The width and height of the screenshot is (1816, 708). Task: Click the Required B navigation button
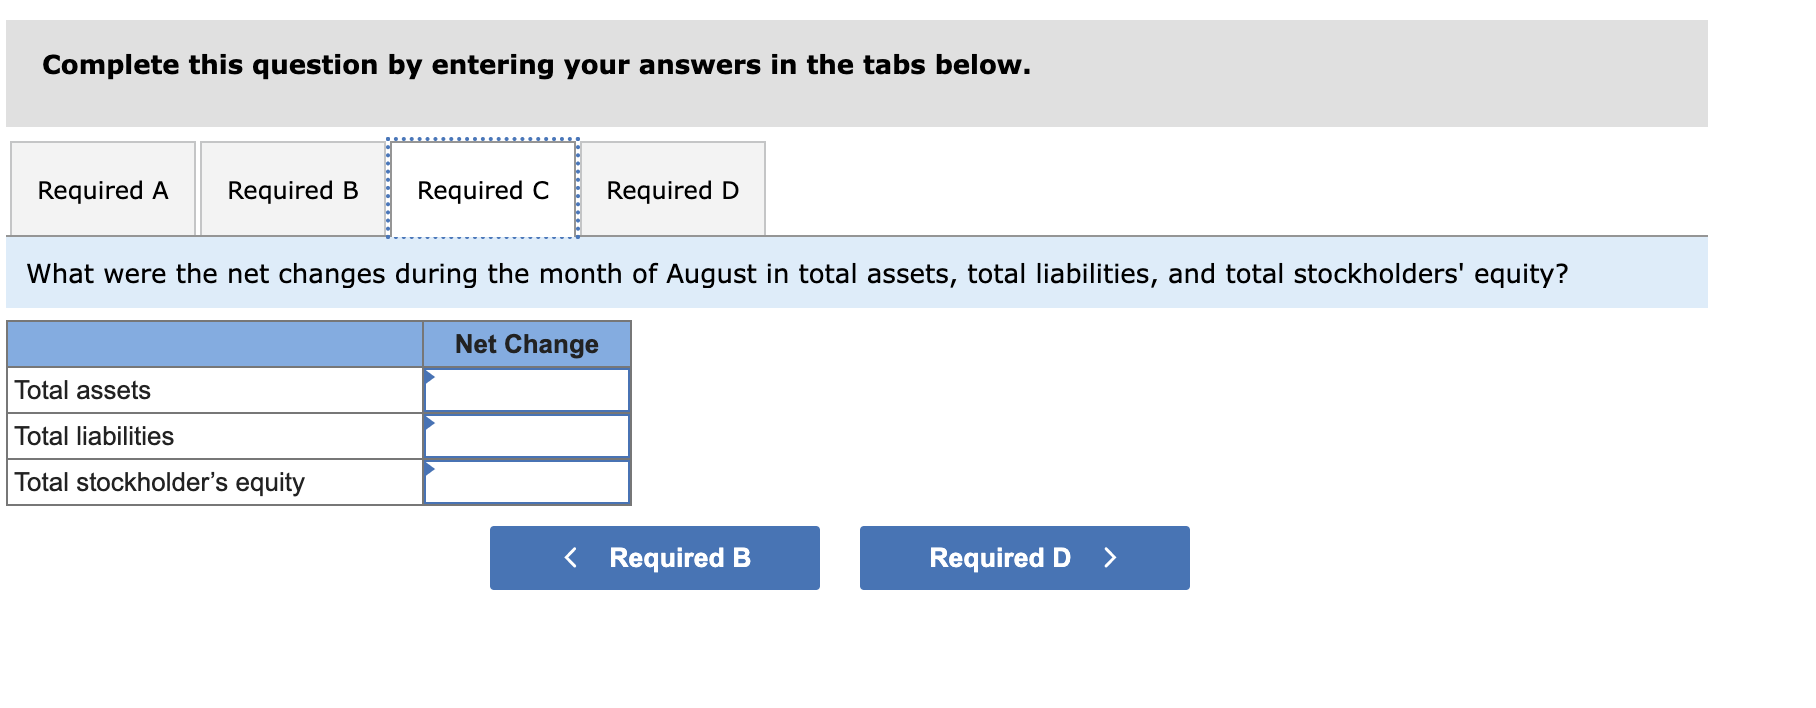[x=655, y=558]
